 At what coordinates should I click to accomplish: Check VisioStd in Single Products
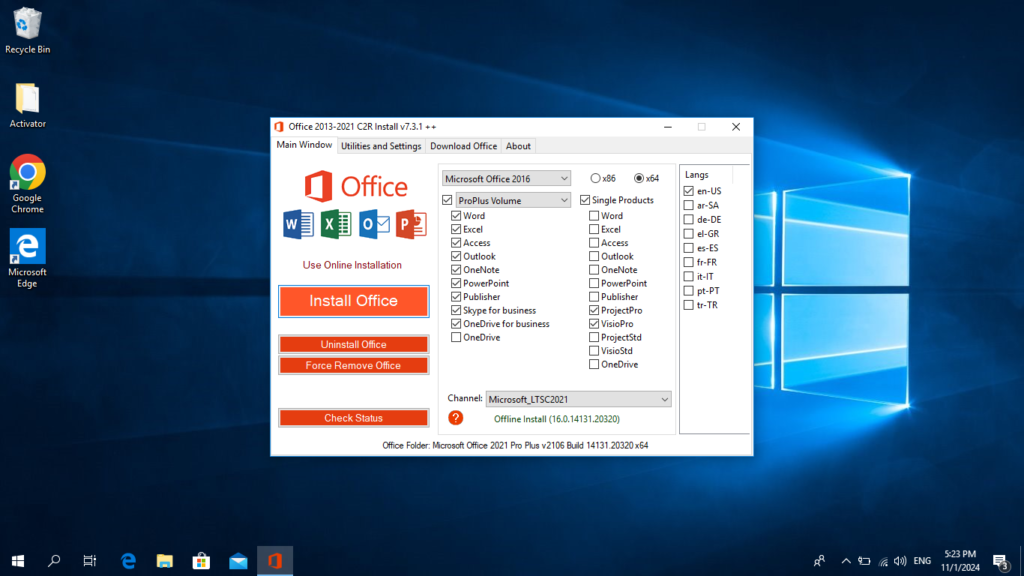tap(594, 351)
